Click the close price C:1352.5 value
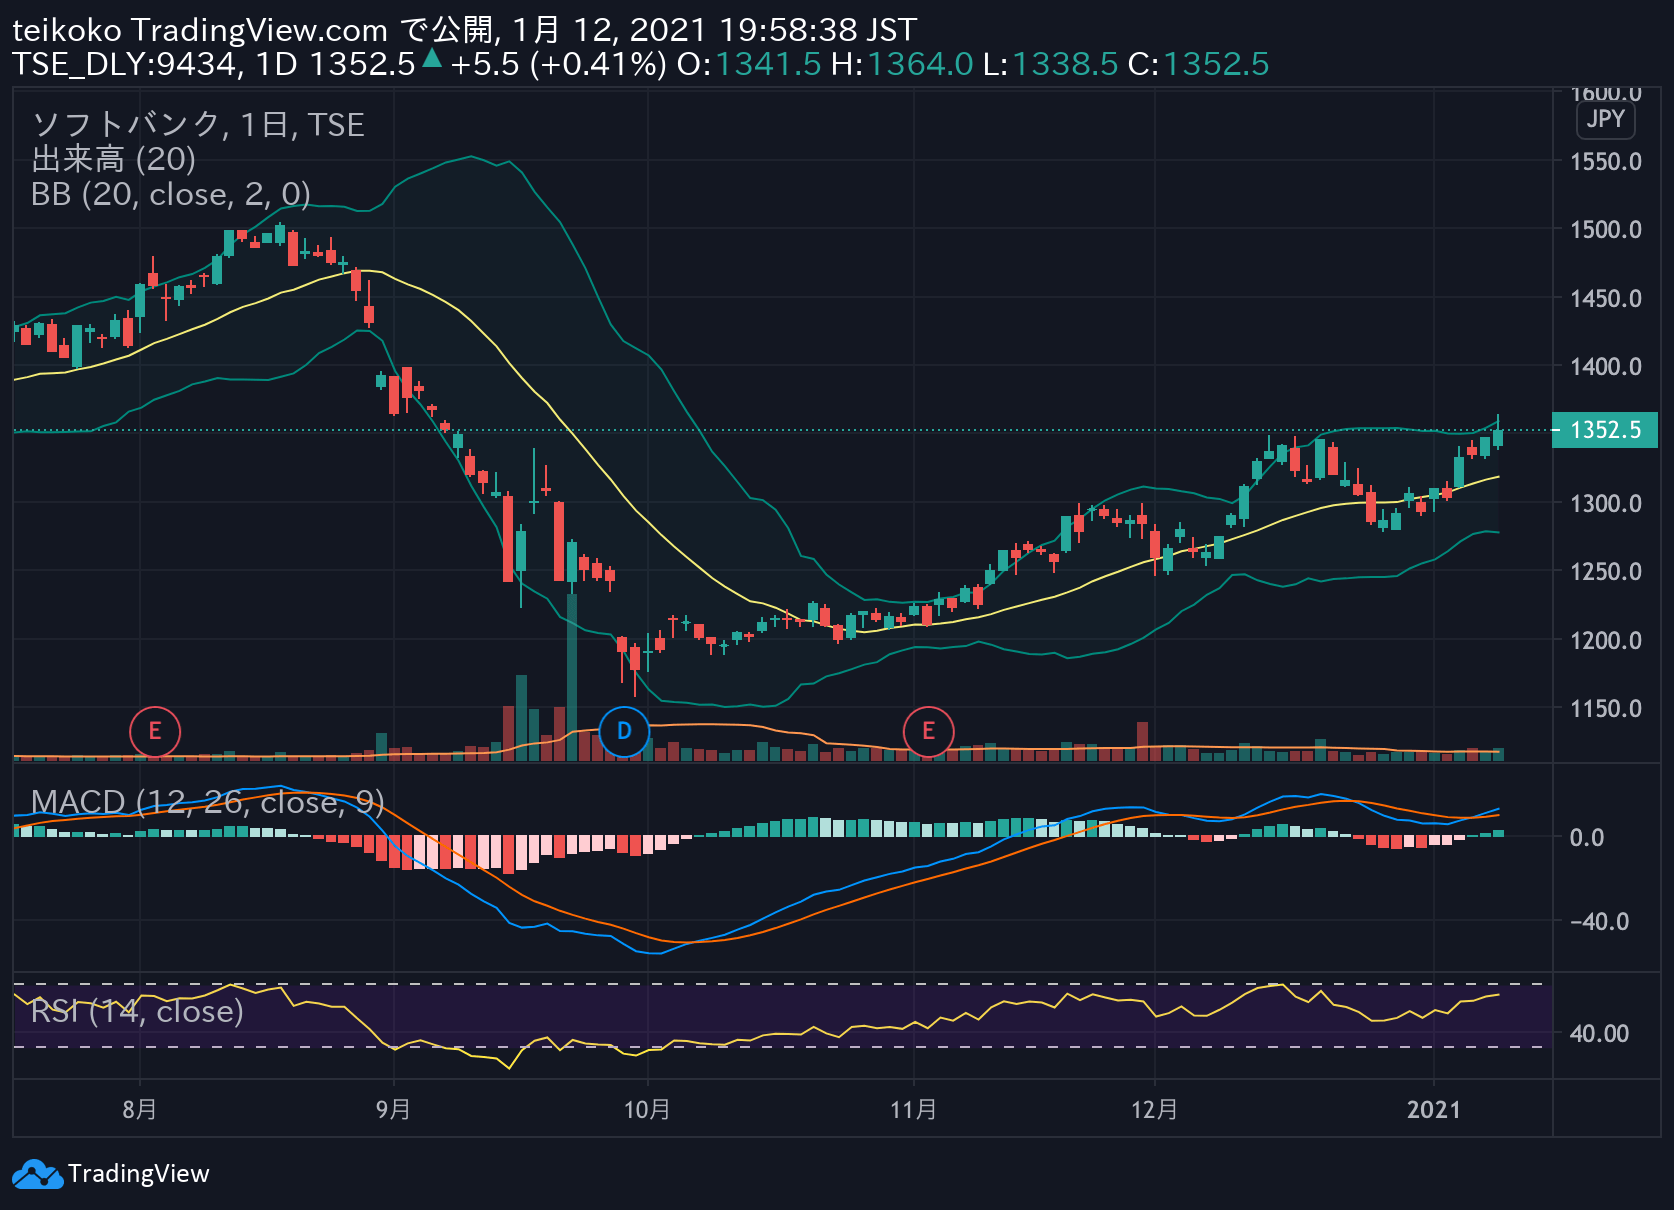This screenshot has width=1674, height=1210. [x=1198, y=64]
